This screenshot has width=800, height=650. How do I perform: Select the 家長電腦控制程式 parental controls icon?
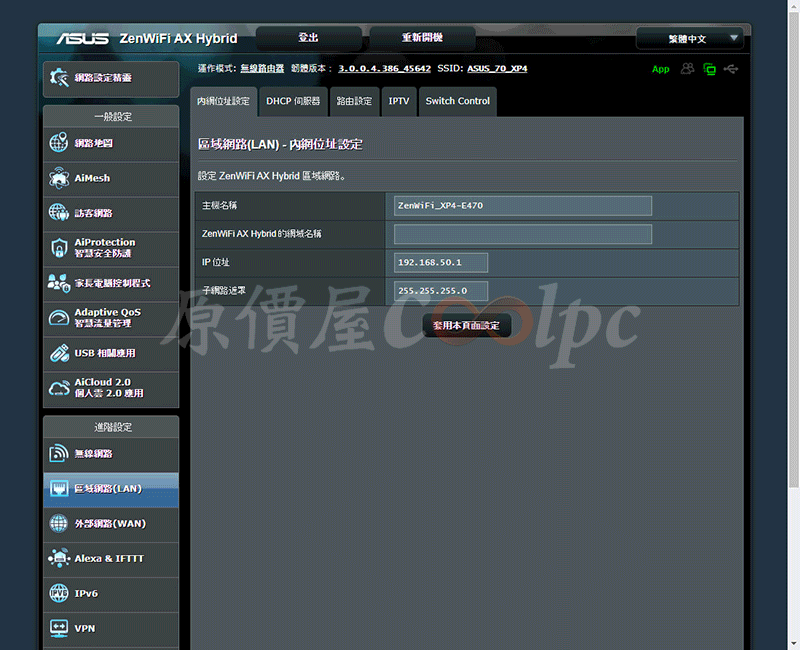pyautogui.click(x=59, y=283)
